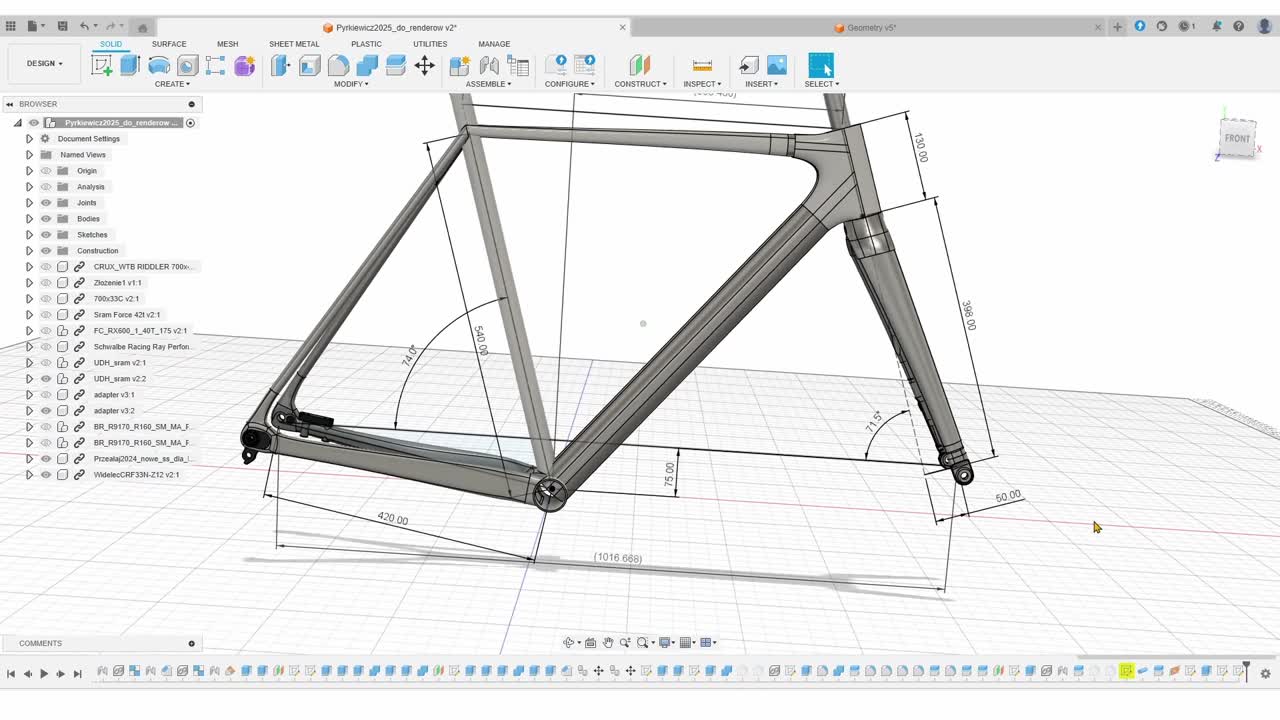Click the highlighted yellow timeline feature
Image resolution: width=1280 pixels, height=720 pixels.
click(1126, 671)
